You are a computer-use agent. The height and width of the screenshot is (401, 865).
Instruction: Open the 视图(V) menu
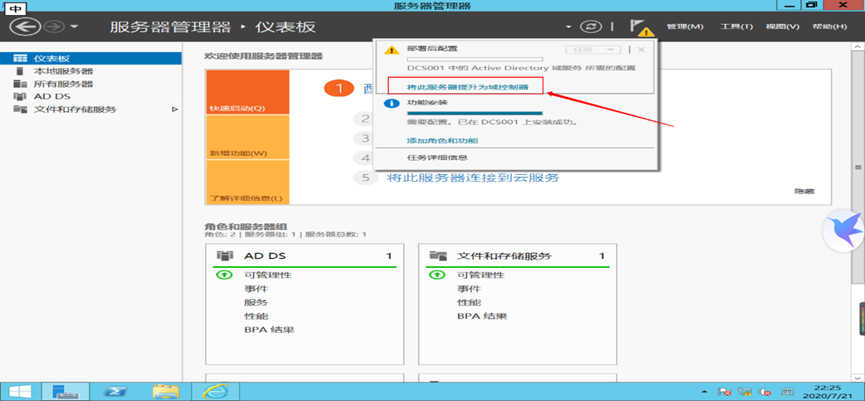point(782,26)
